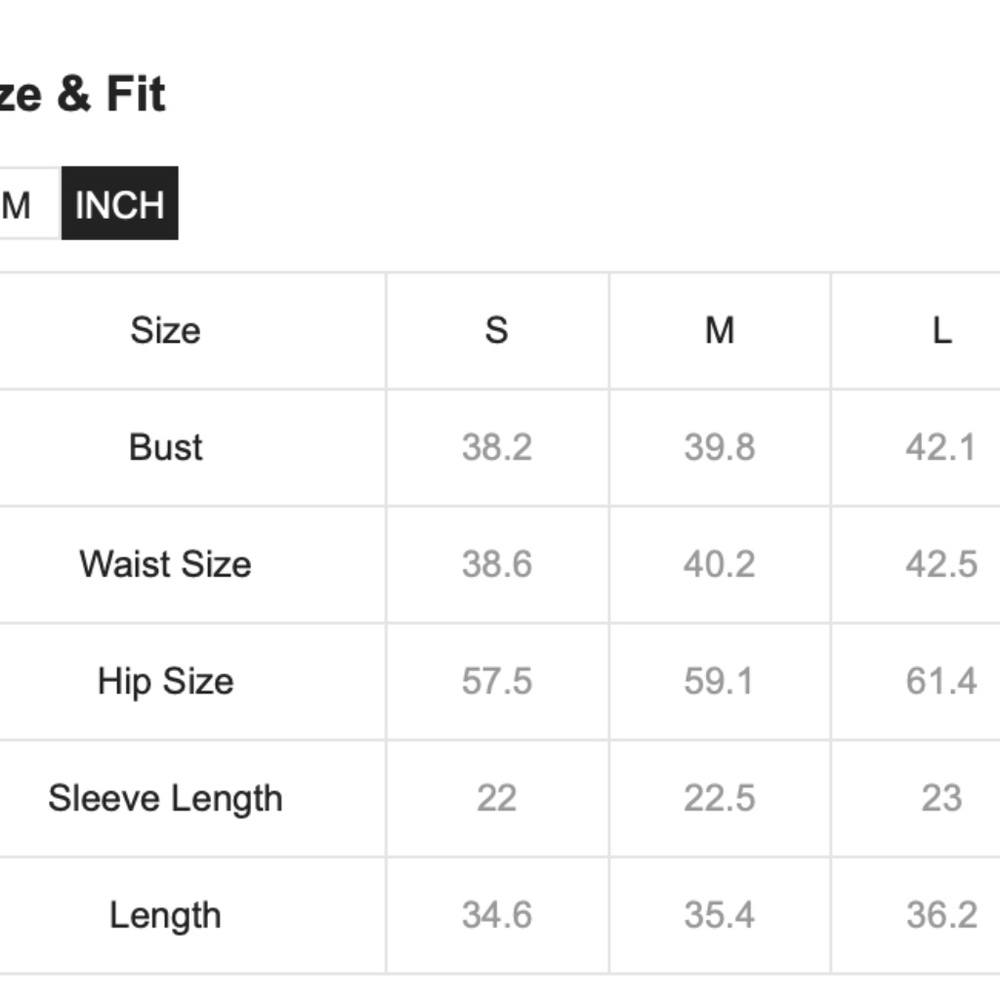Click the 36.2 length measurement cell
Screen dimensions: 1000x1000
click(941, 915)
